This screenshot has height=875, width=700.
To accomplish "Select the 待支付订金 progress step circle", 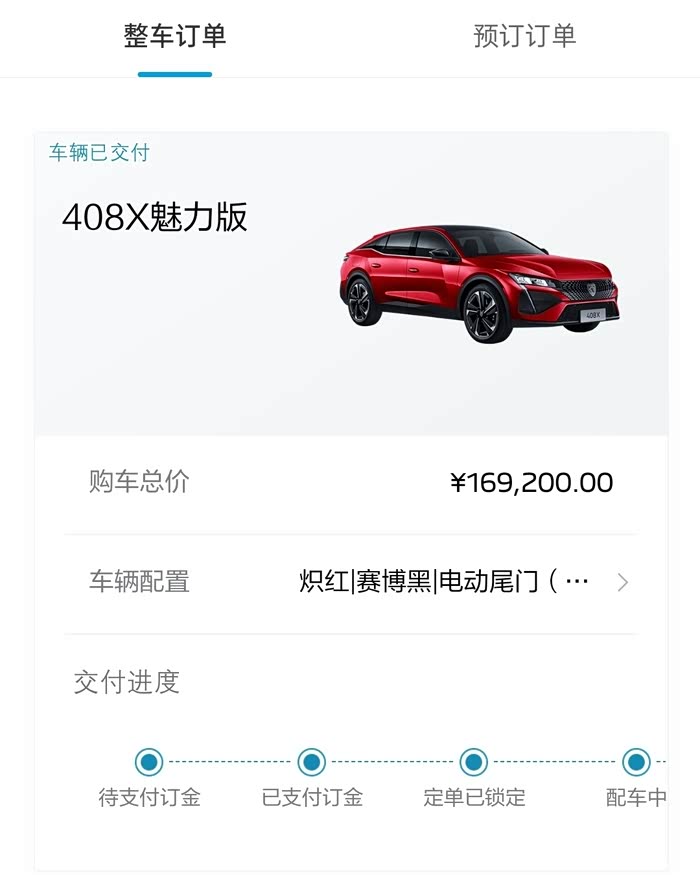I will [149, 762].
